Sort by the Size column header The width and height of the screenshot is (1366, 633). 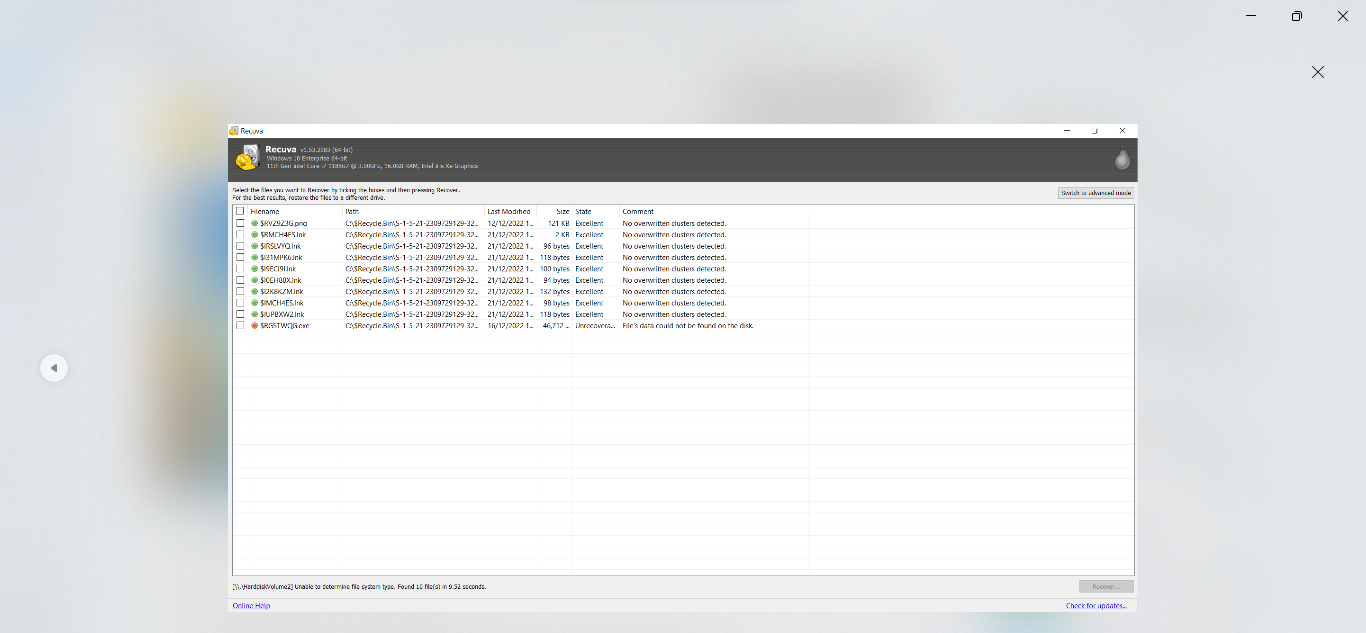tap(563, 211)
